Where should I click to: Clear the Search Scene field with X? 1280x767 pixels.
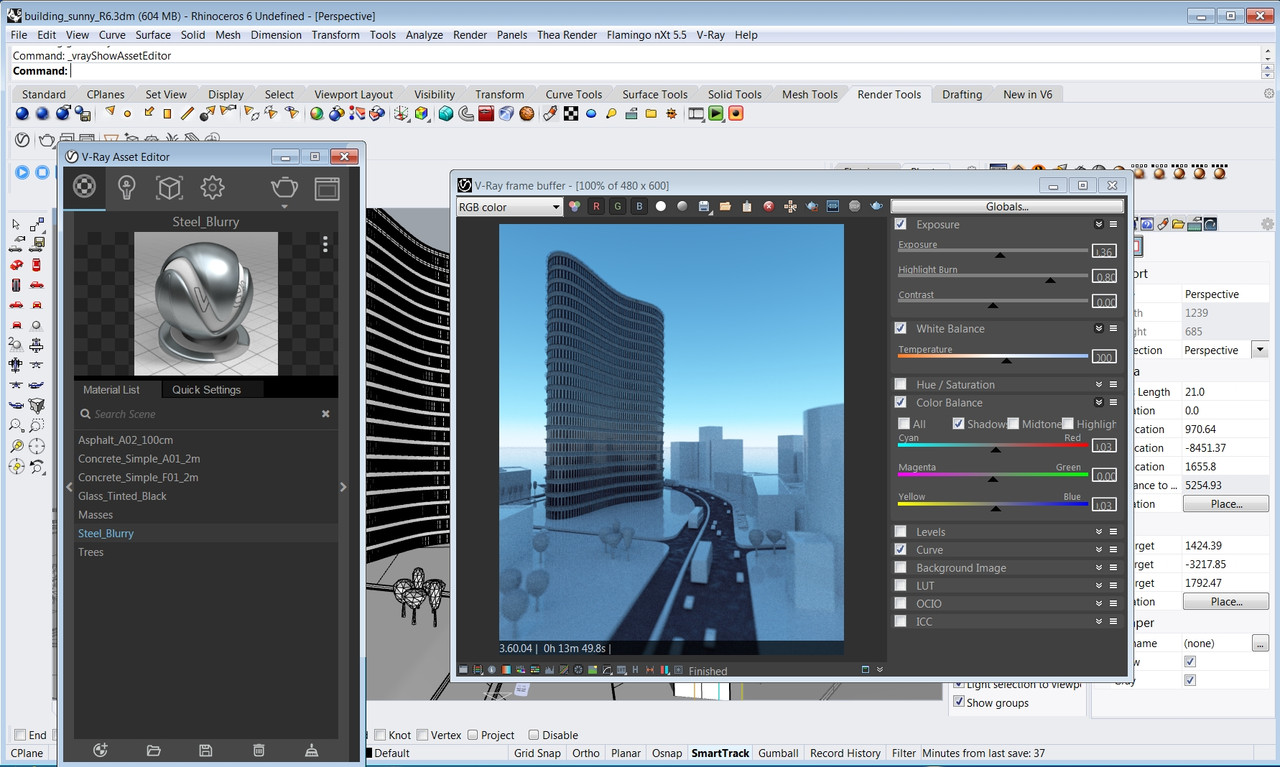(325, 414)
